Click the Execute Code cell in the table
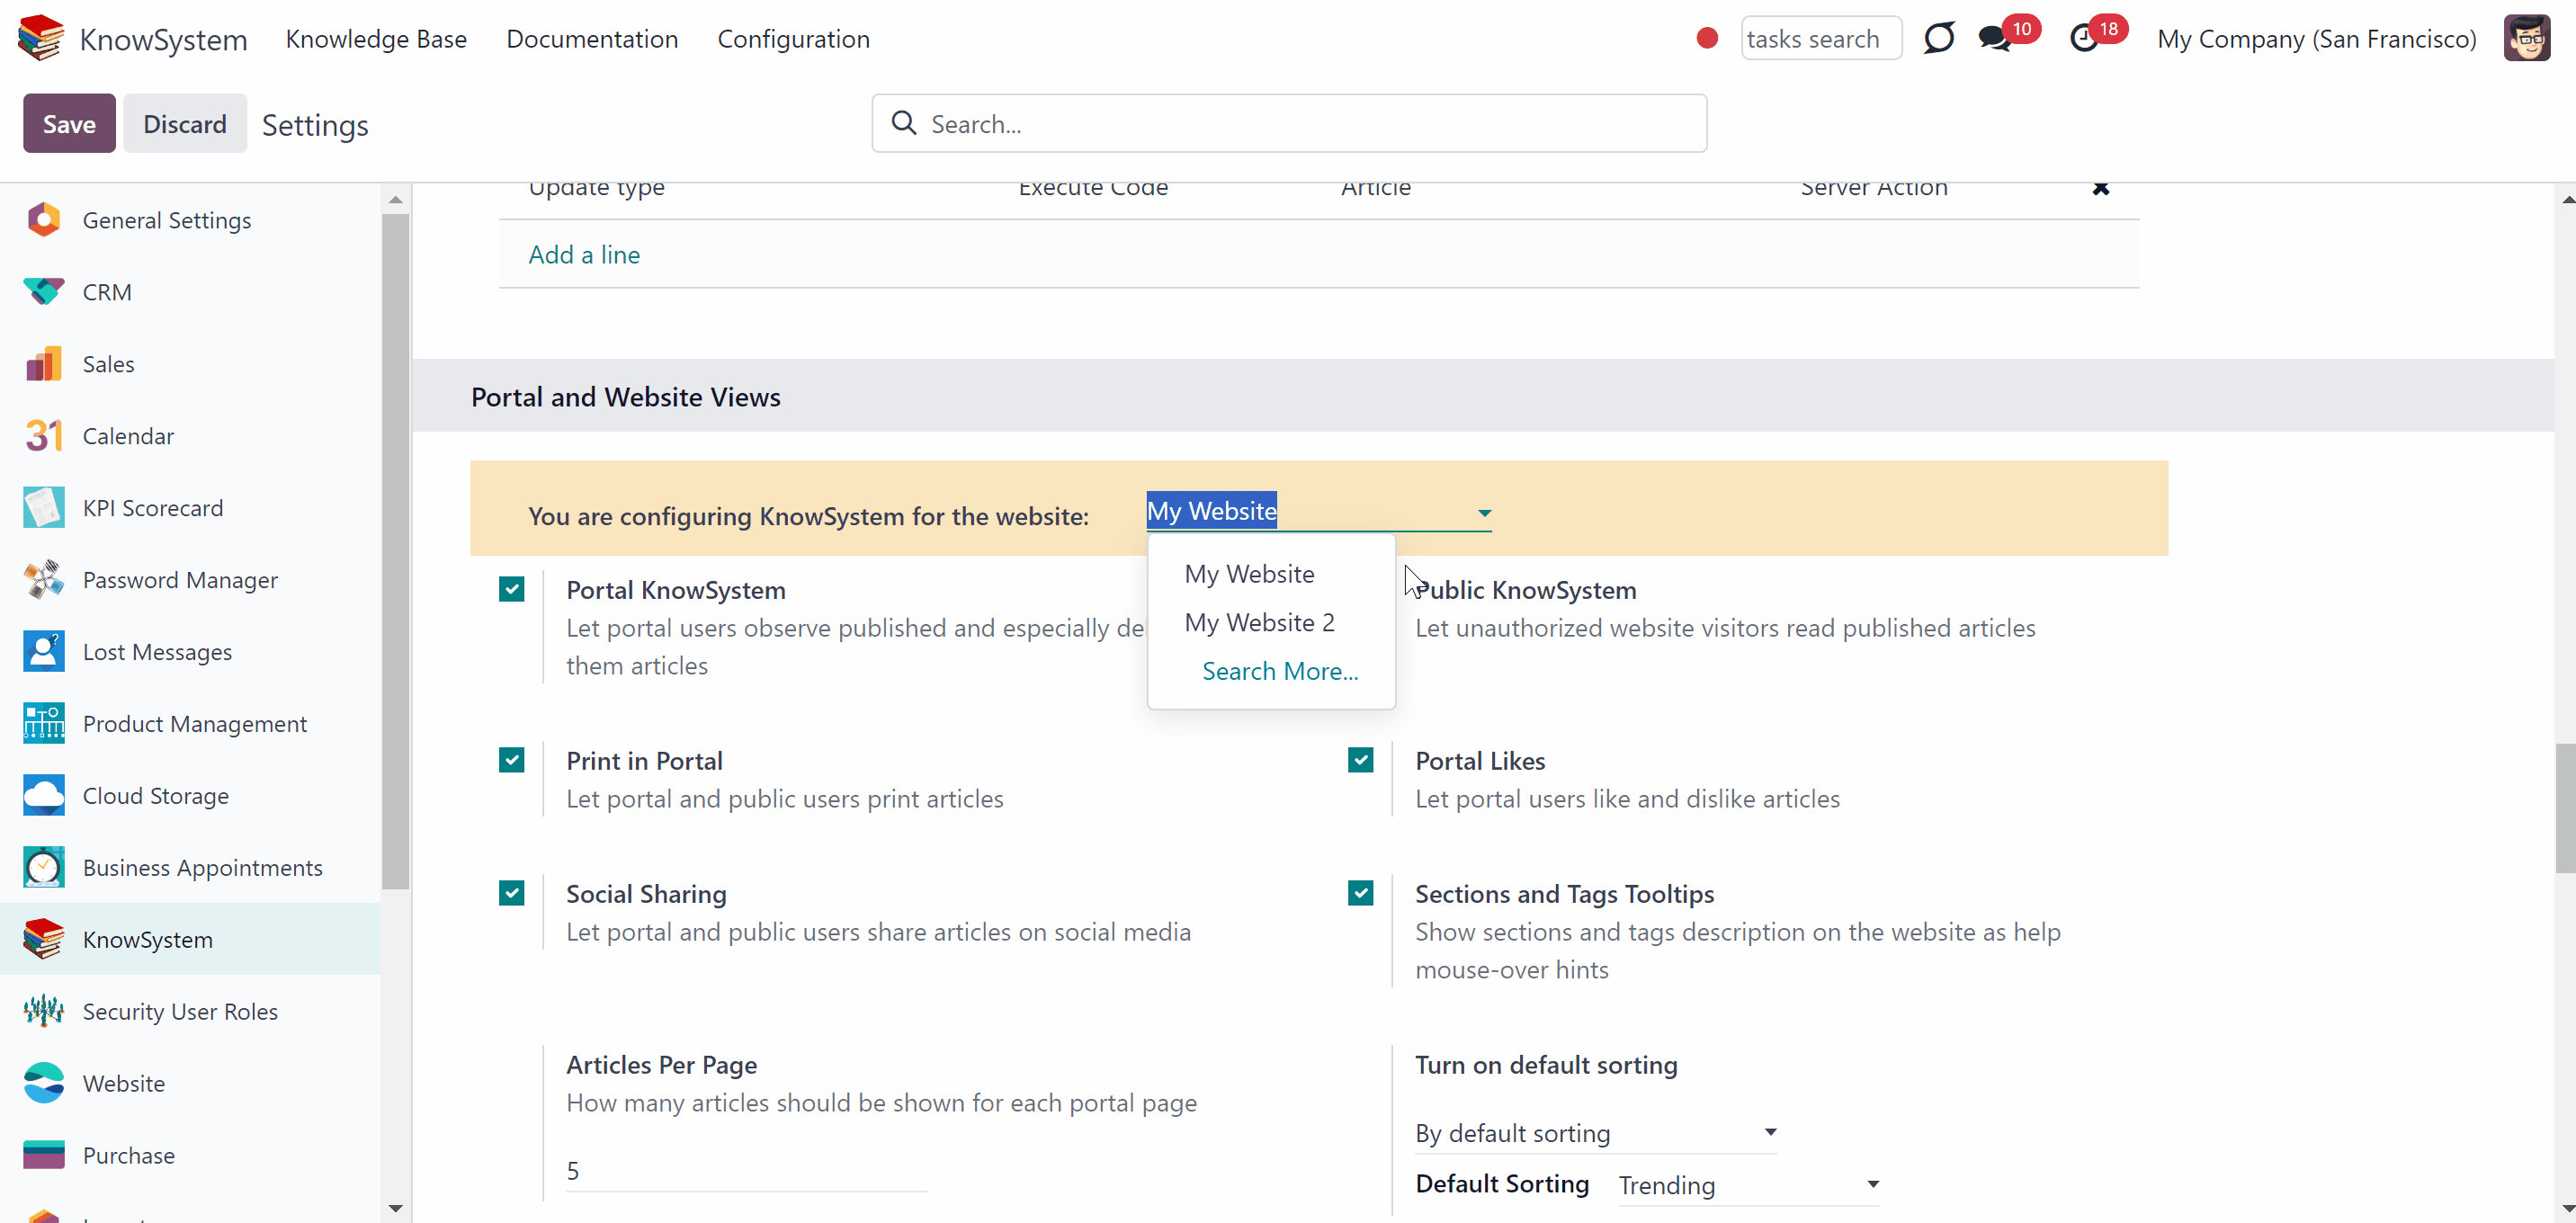 point(1093,188)
